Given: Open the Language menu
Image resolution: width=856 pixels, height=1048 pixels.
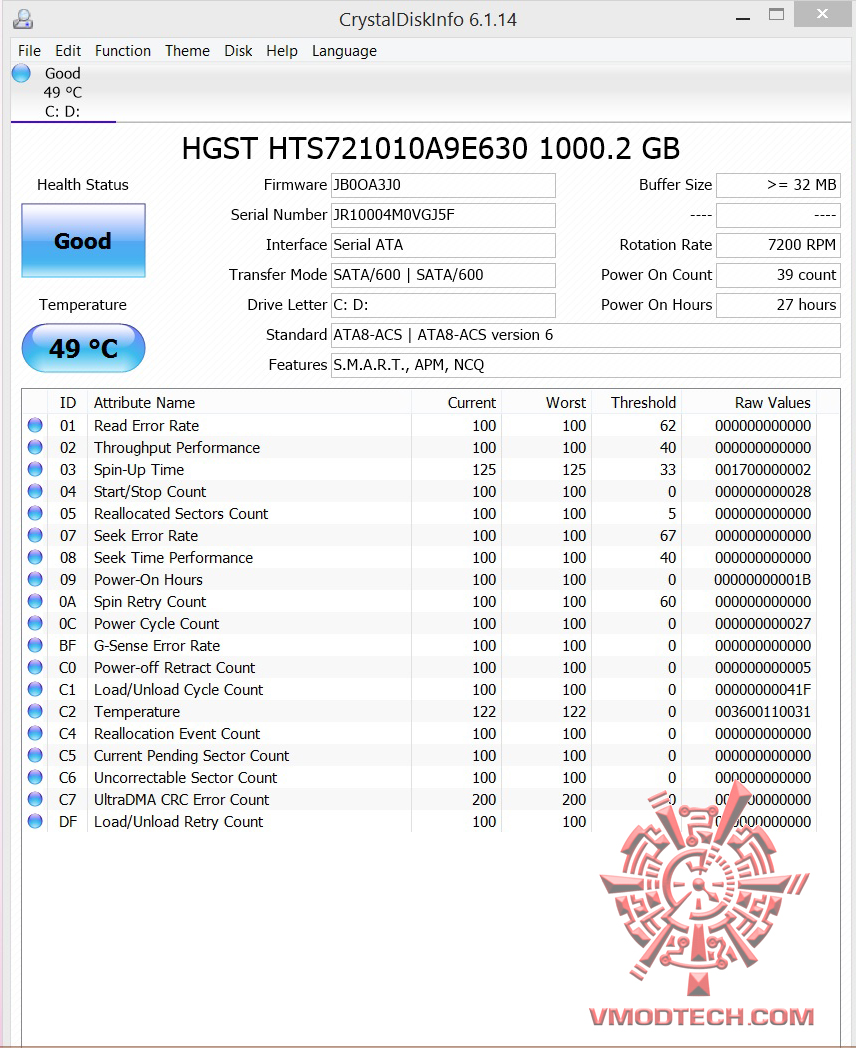Looking at the screenshot, I should [x=344, y=51].
